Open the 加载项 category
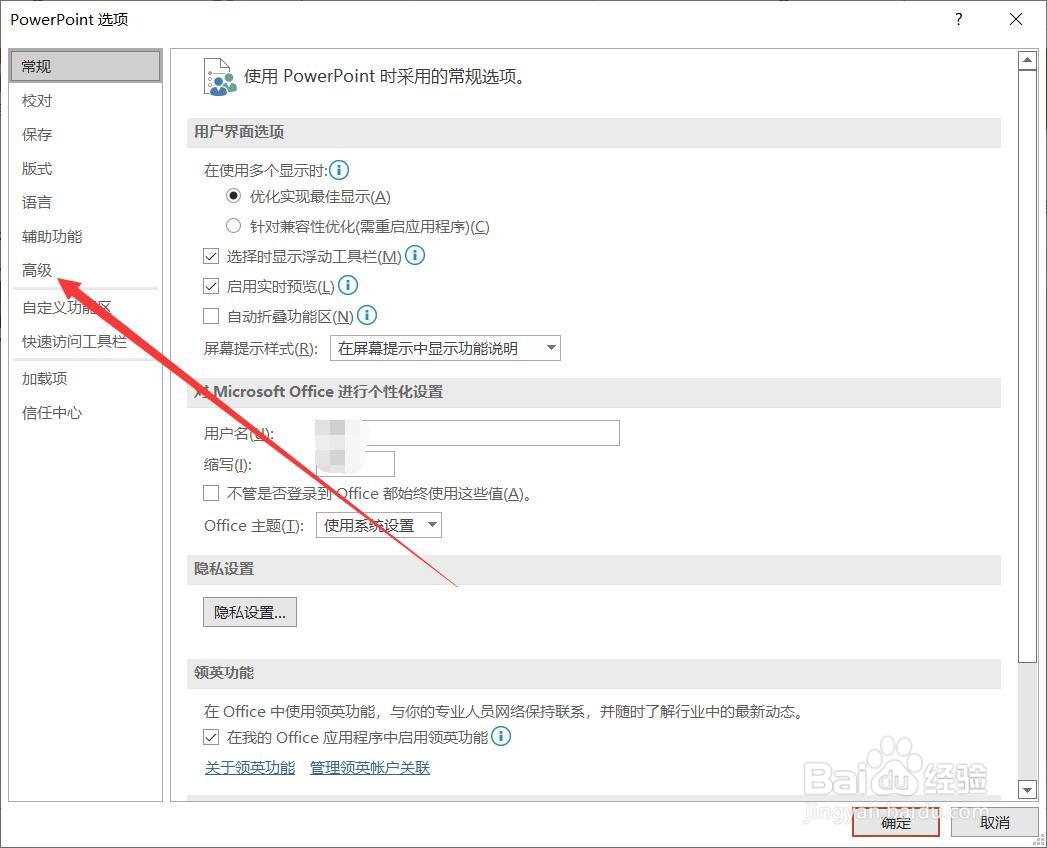Viewport: 1047px width, 848px height. click(85, 379)
